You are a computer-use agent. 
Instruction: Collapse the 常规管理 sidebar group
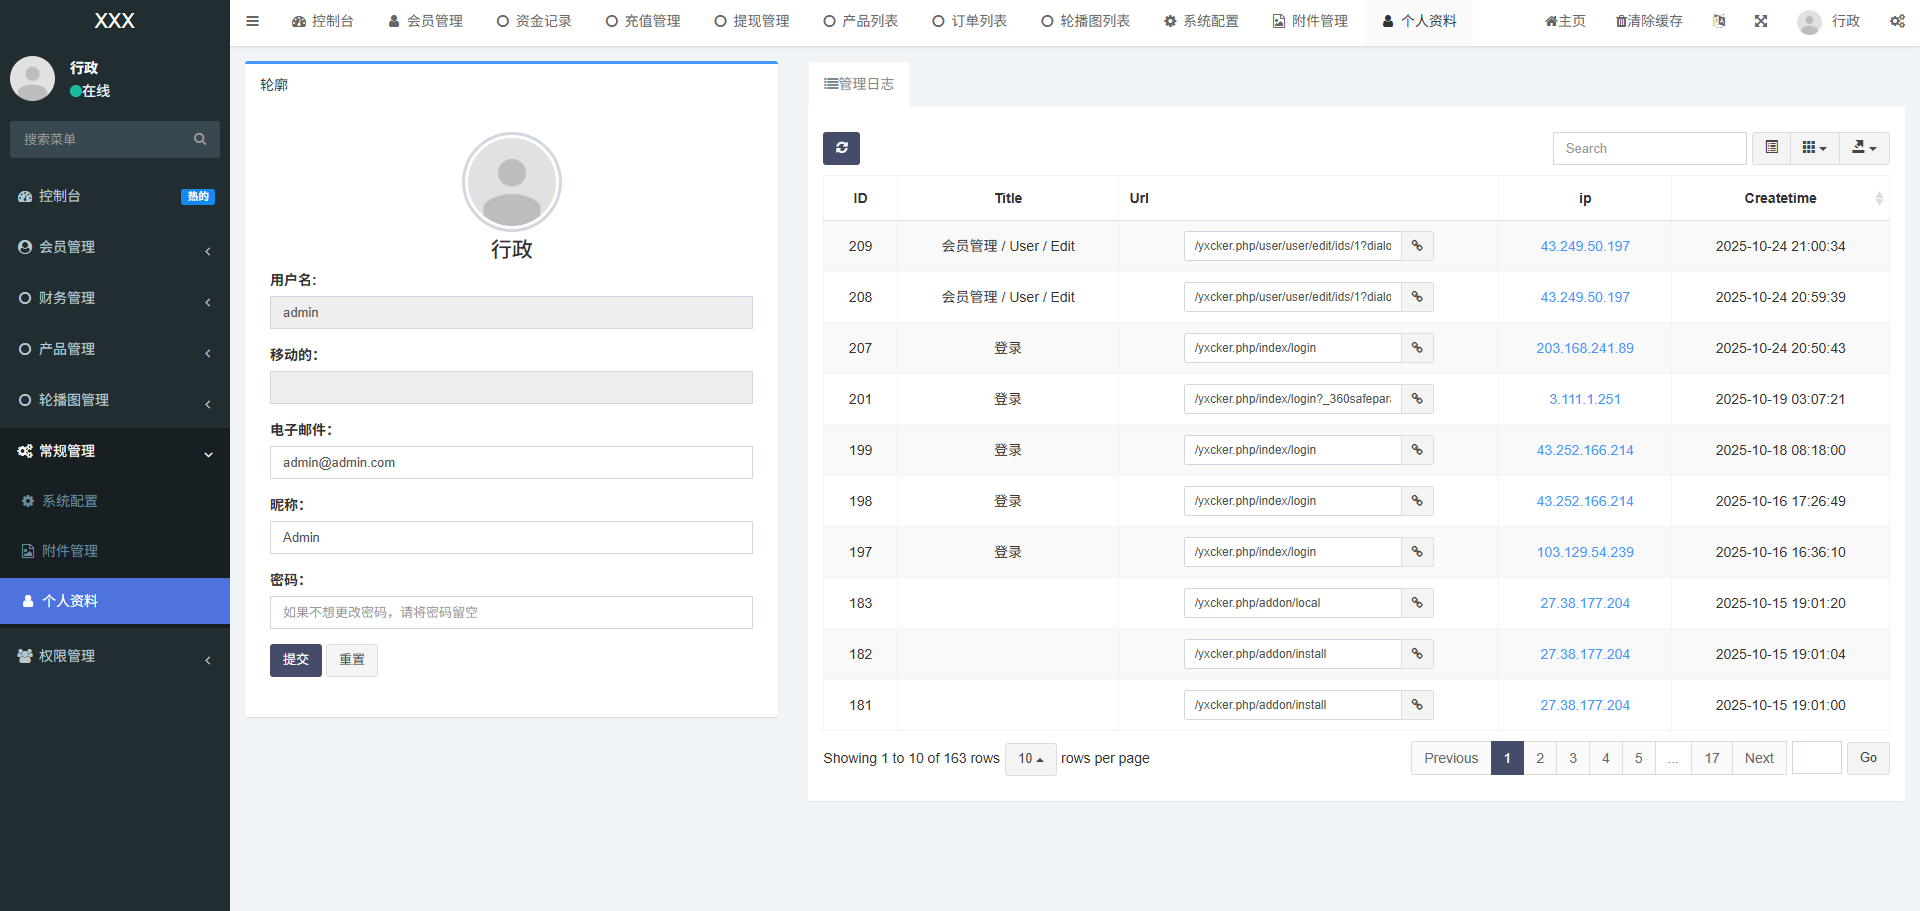click(115, 451)
